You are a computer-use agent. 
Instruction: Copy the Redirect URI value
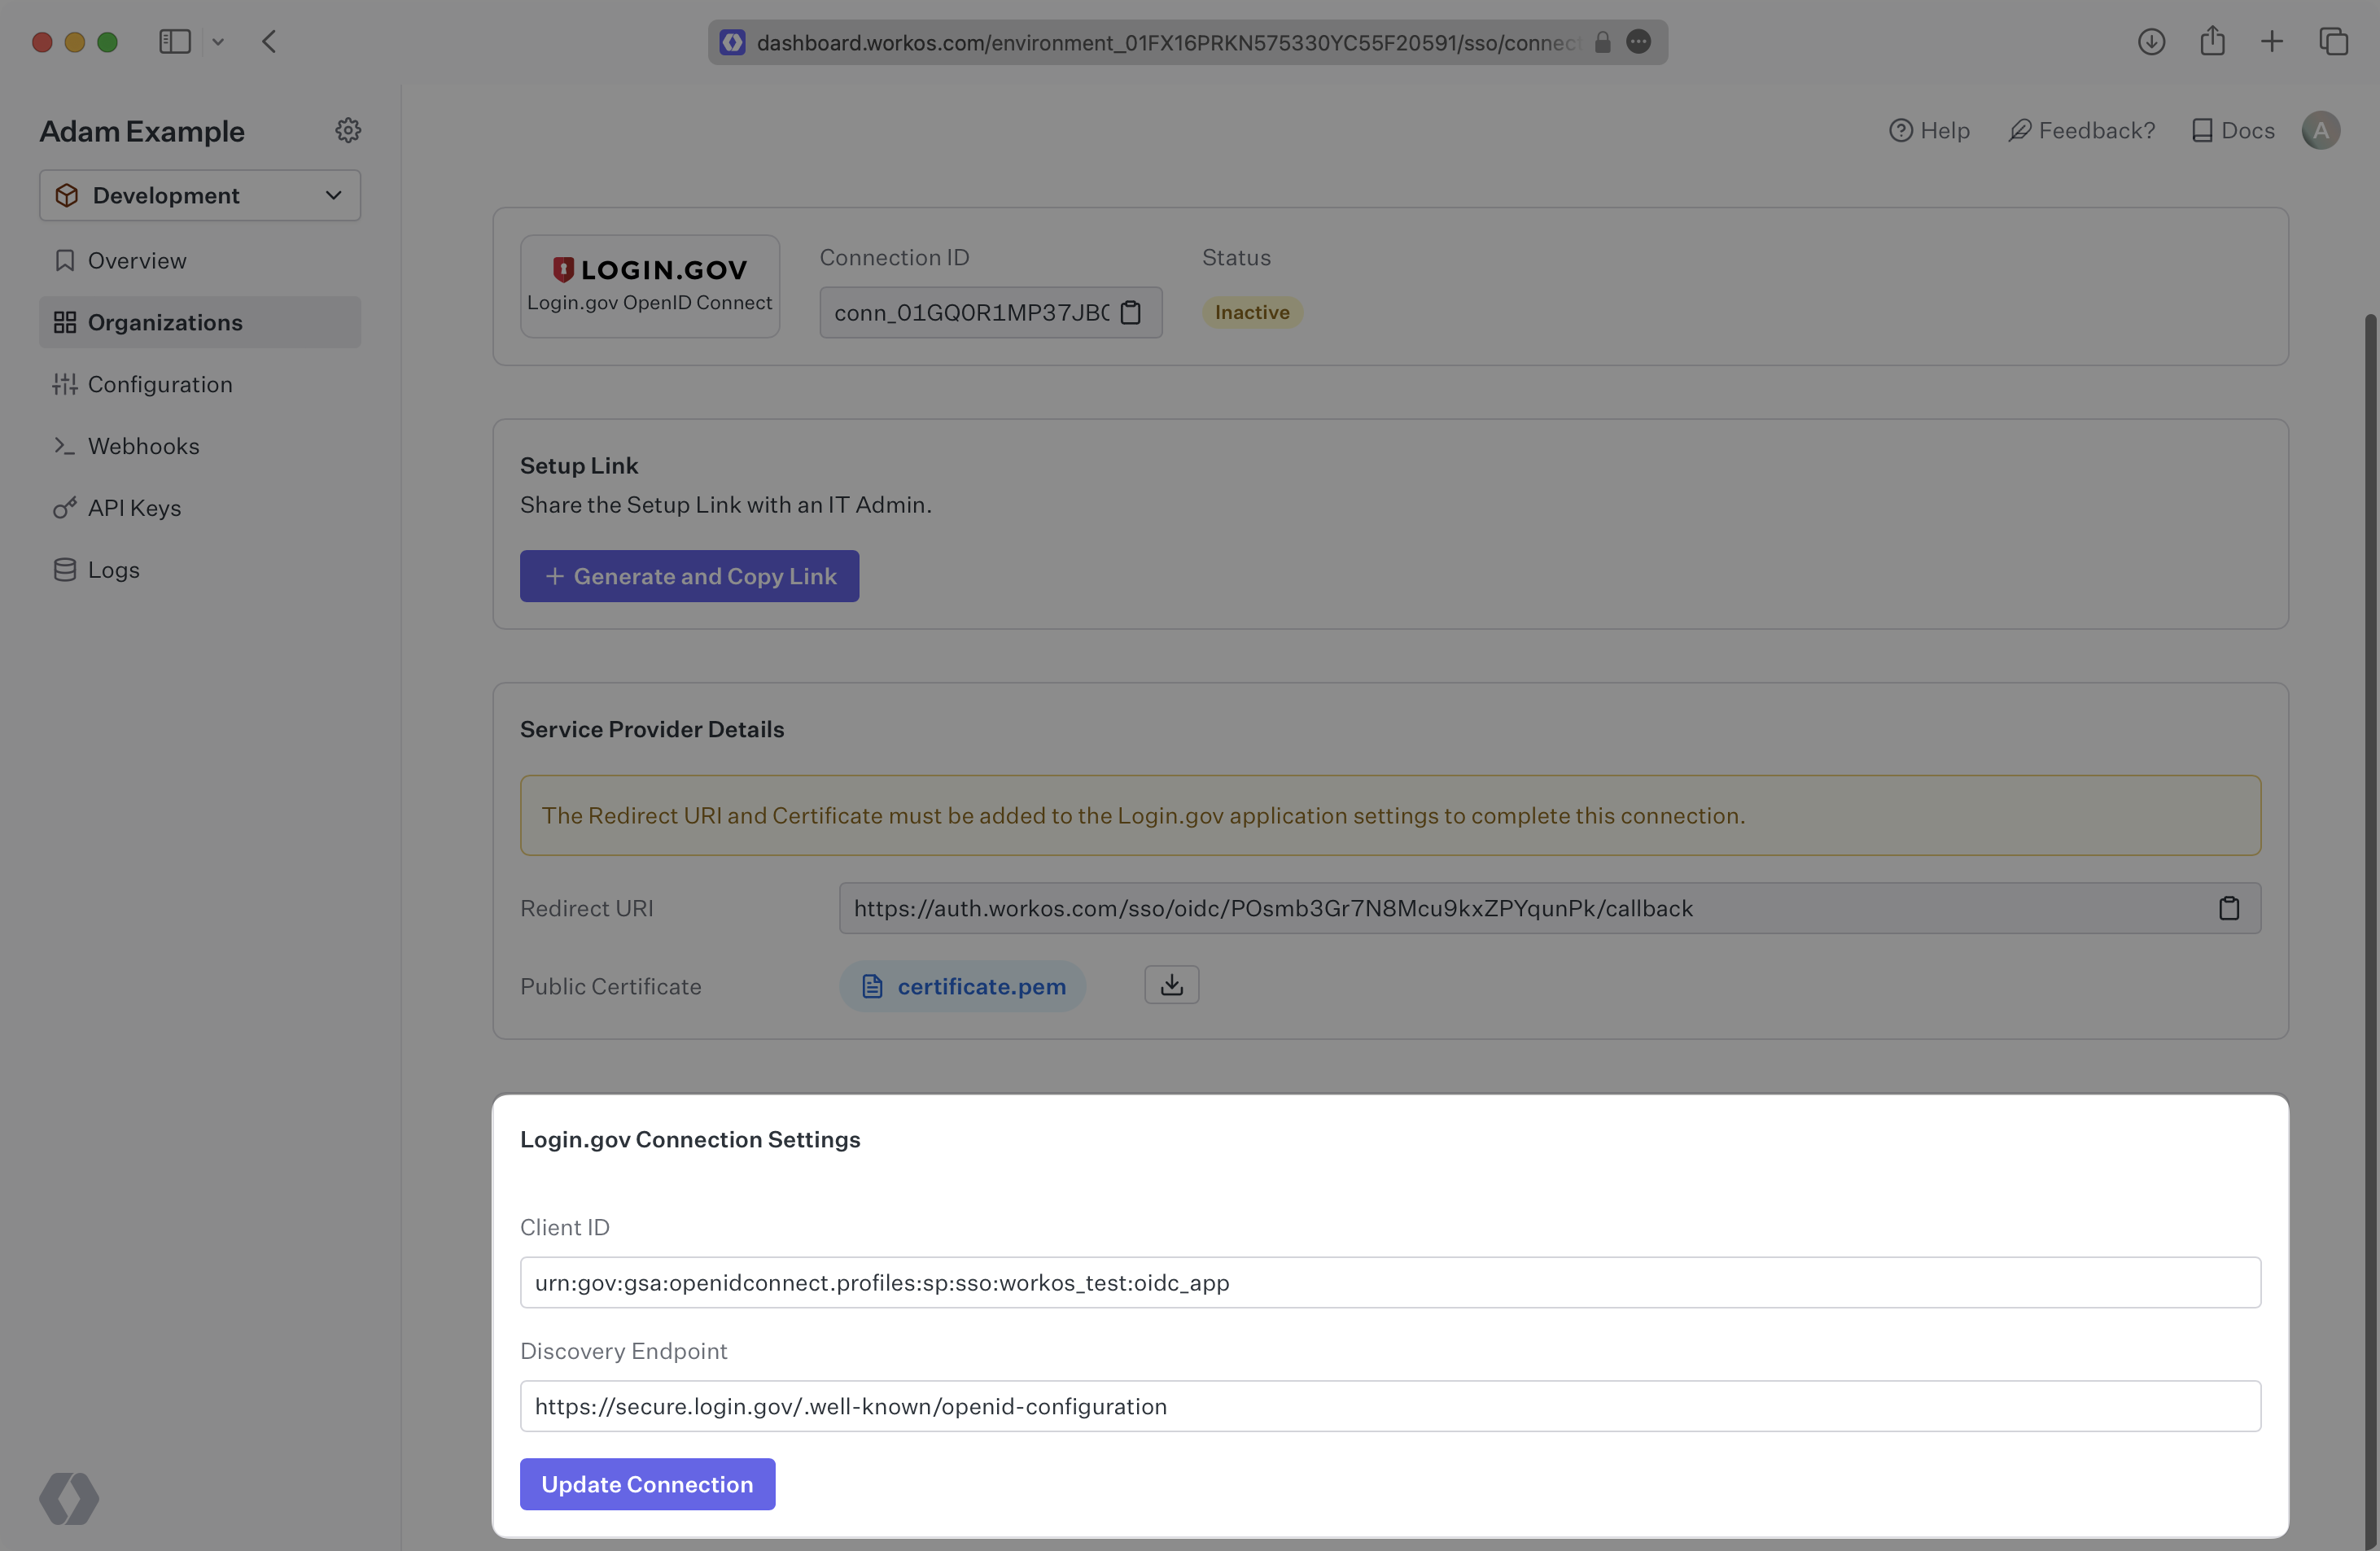tap(2228, 908)
